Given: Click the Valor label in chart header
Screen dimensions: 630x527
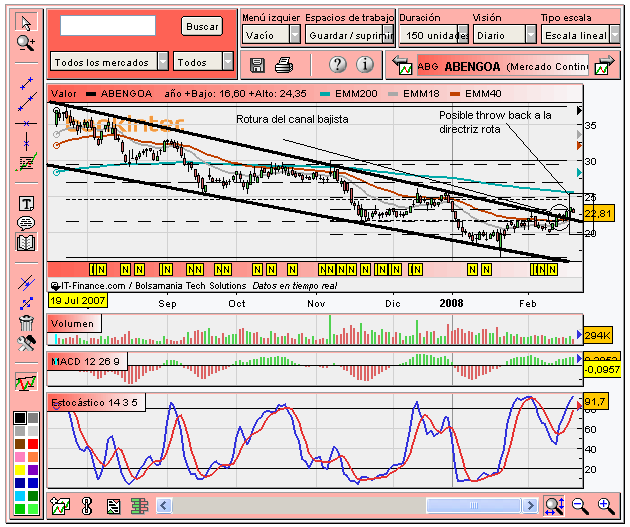Looking at the screenshot, I should click(x=63, y=94).
